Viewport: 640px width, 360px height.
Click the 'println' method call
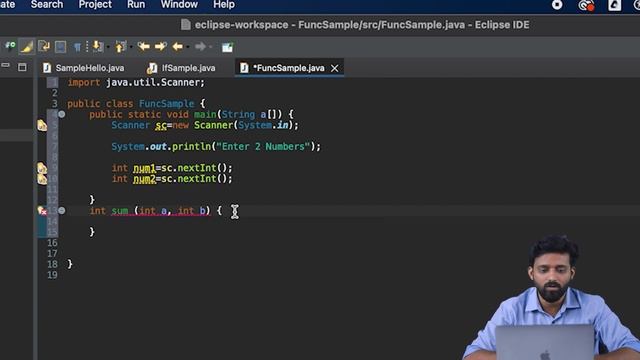tap(191, 147)
